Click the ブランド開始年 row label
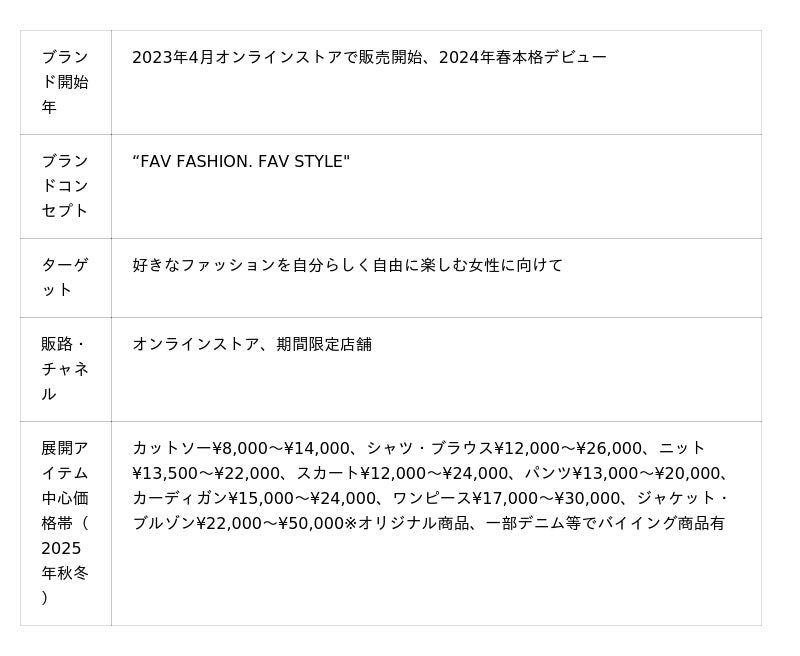 click(65, 82)
